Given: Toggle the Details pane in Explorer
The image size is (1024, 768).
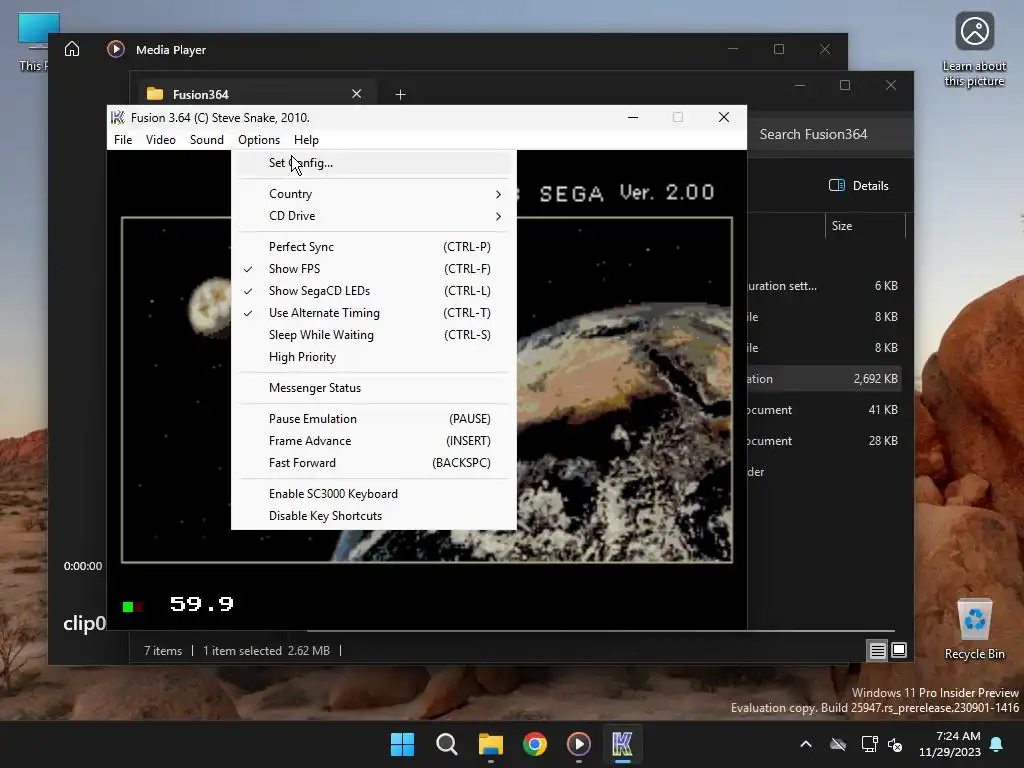Looking at the screenshot, I should [859, 185].
